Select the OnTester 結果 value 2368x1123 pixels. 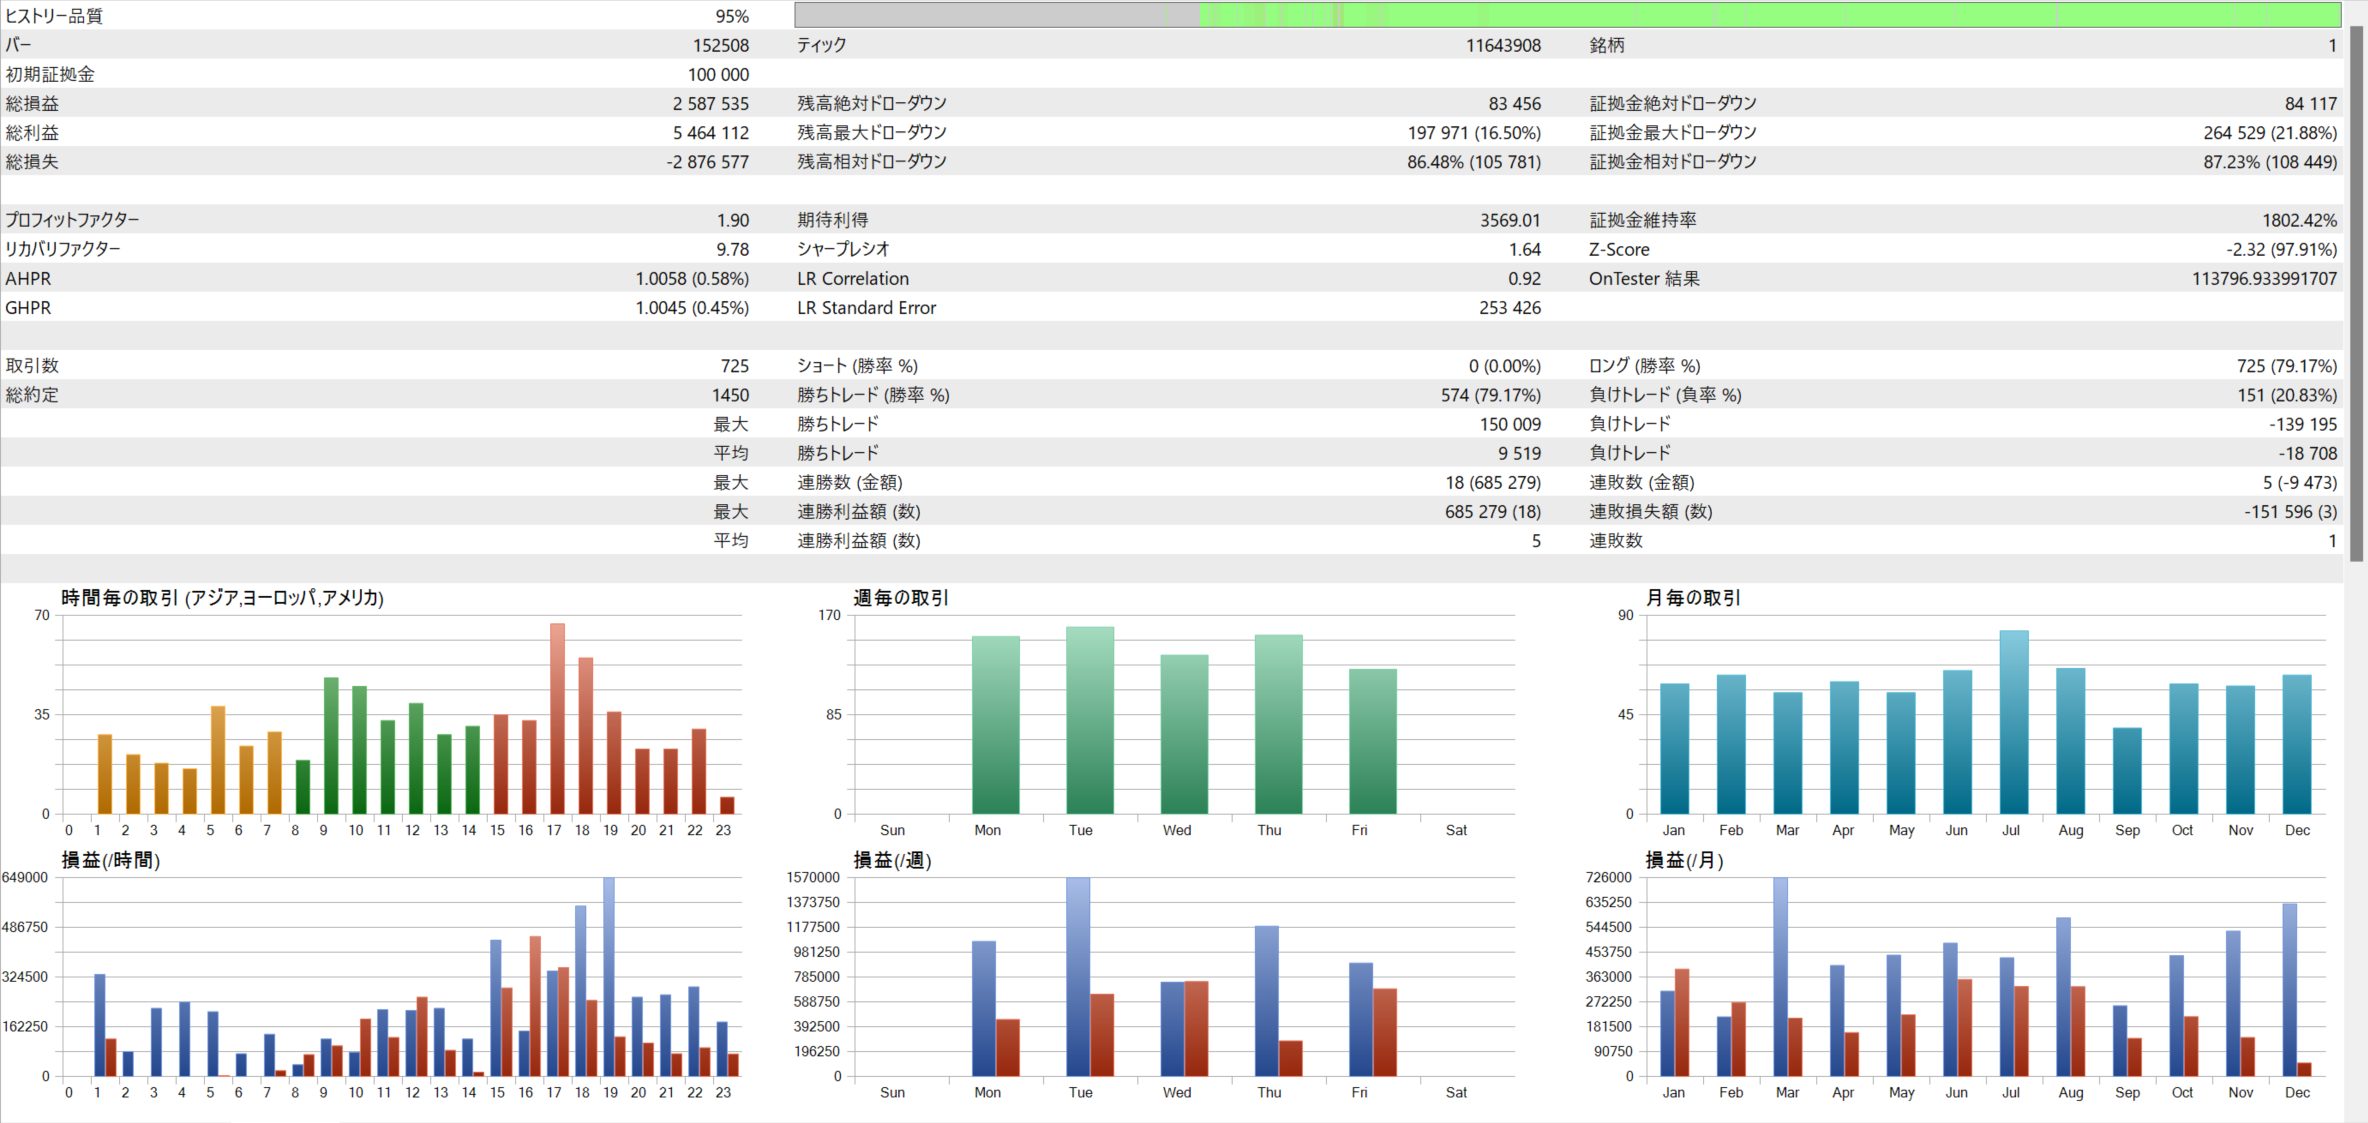(x=2264, y=279)
